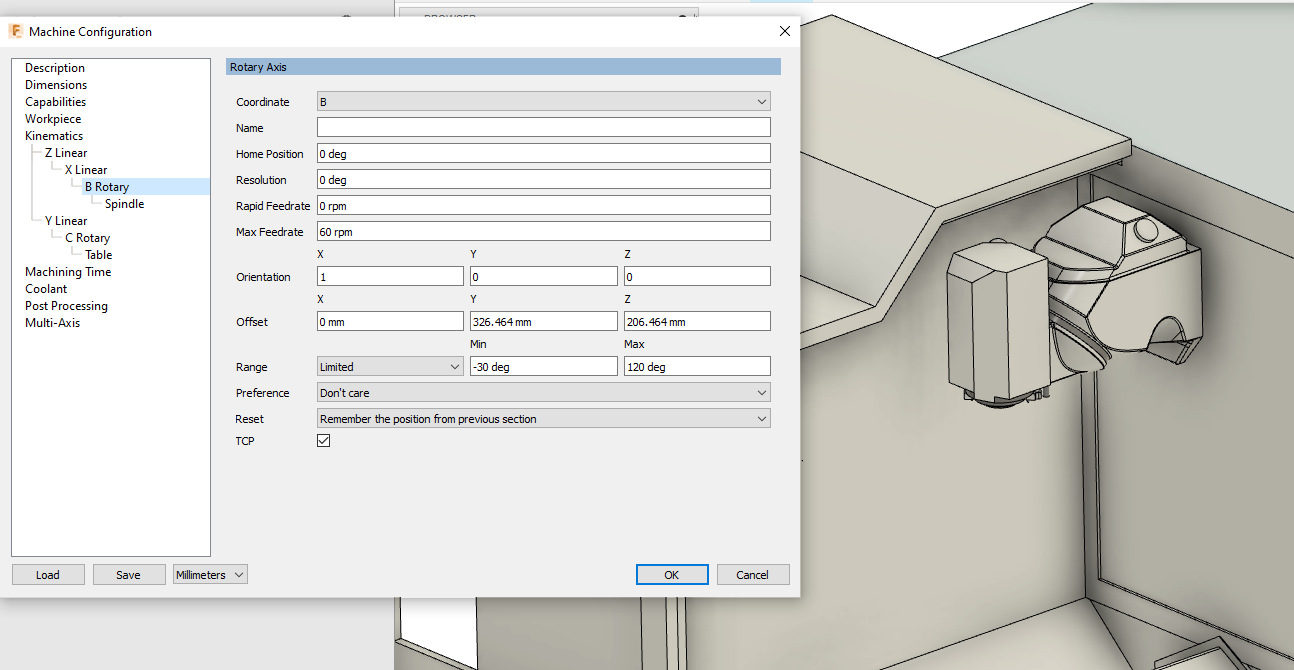Select Kinematics in the tree

(54, 136)
